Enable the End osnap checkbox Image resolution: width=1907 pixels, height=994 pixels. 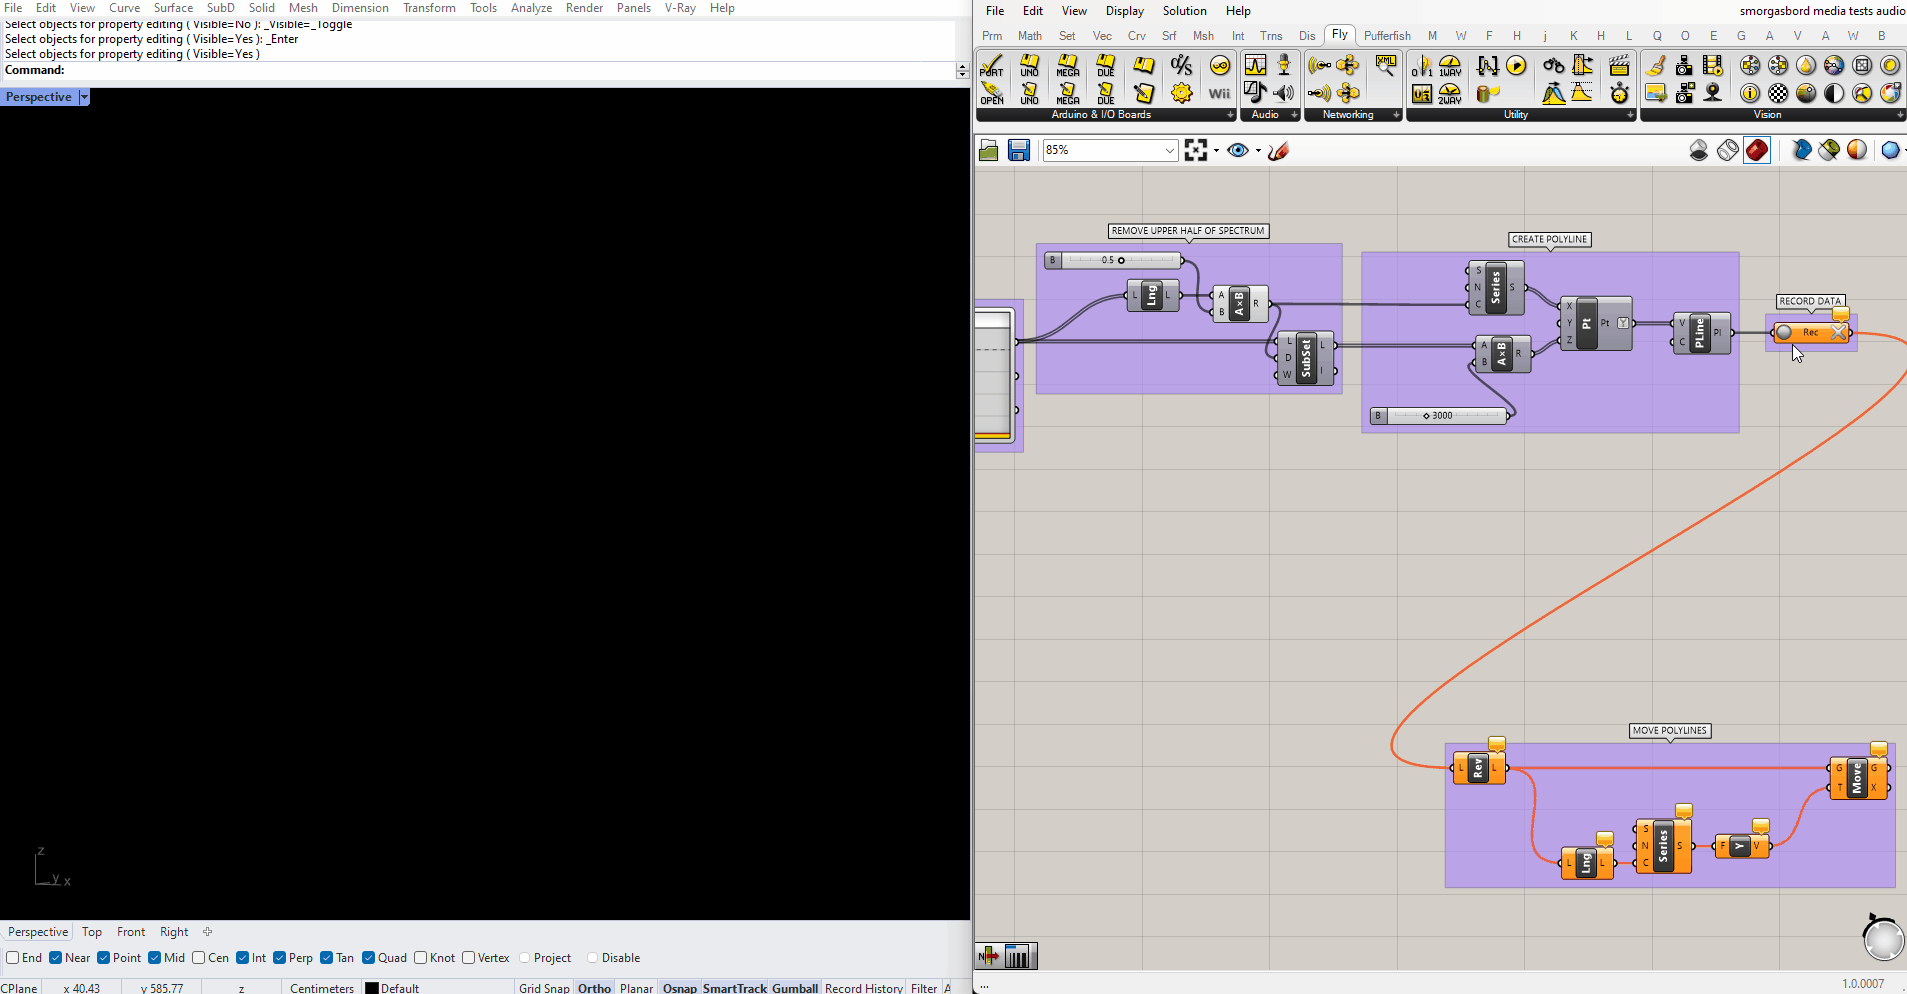[13, 958]
